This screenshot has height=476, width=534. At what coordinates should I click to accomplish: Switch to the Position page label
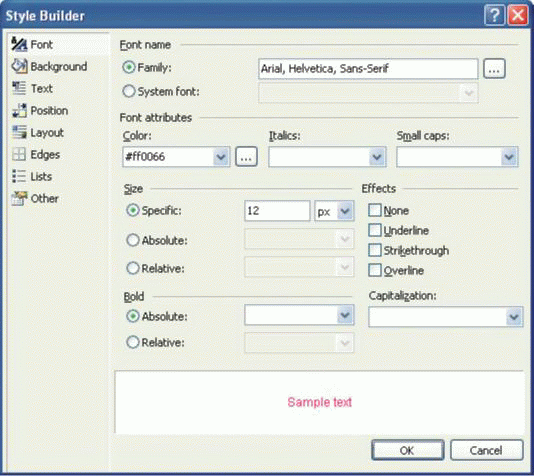(49, 111)
